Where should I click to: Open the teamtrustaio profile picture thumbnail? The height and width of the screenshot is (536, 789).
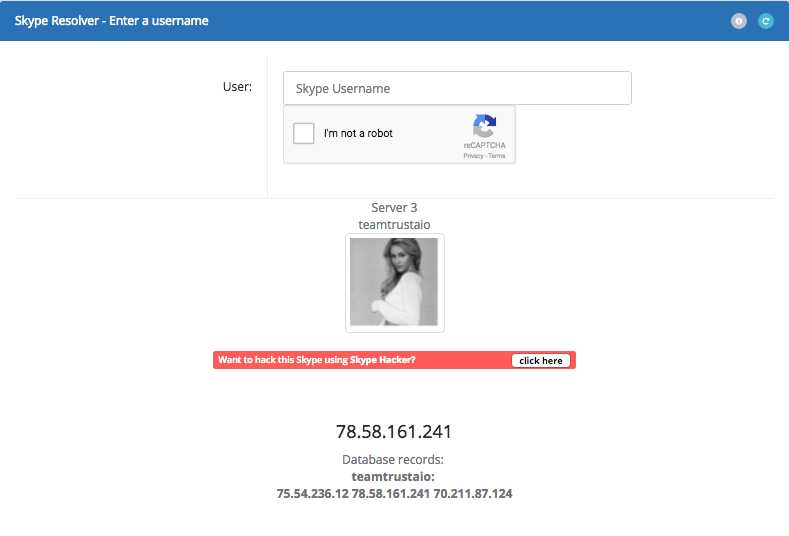tap(394, 282)
